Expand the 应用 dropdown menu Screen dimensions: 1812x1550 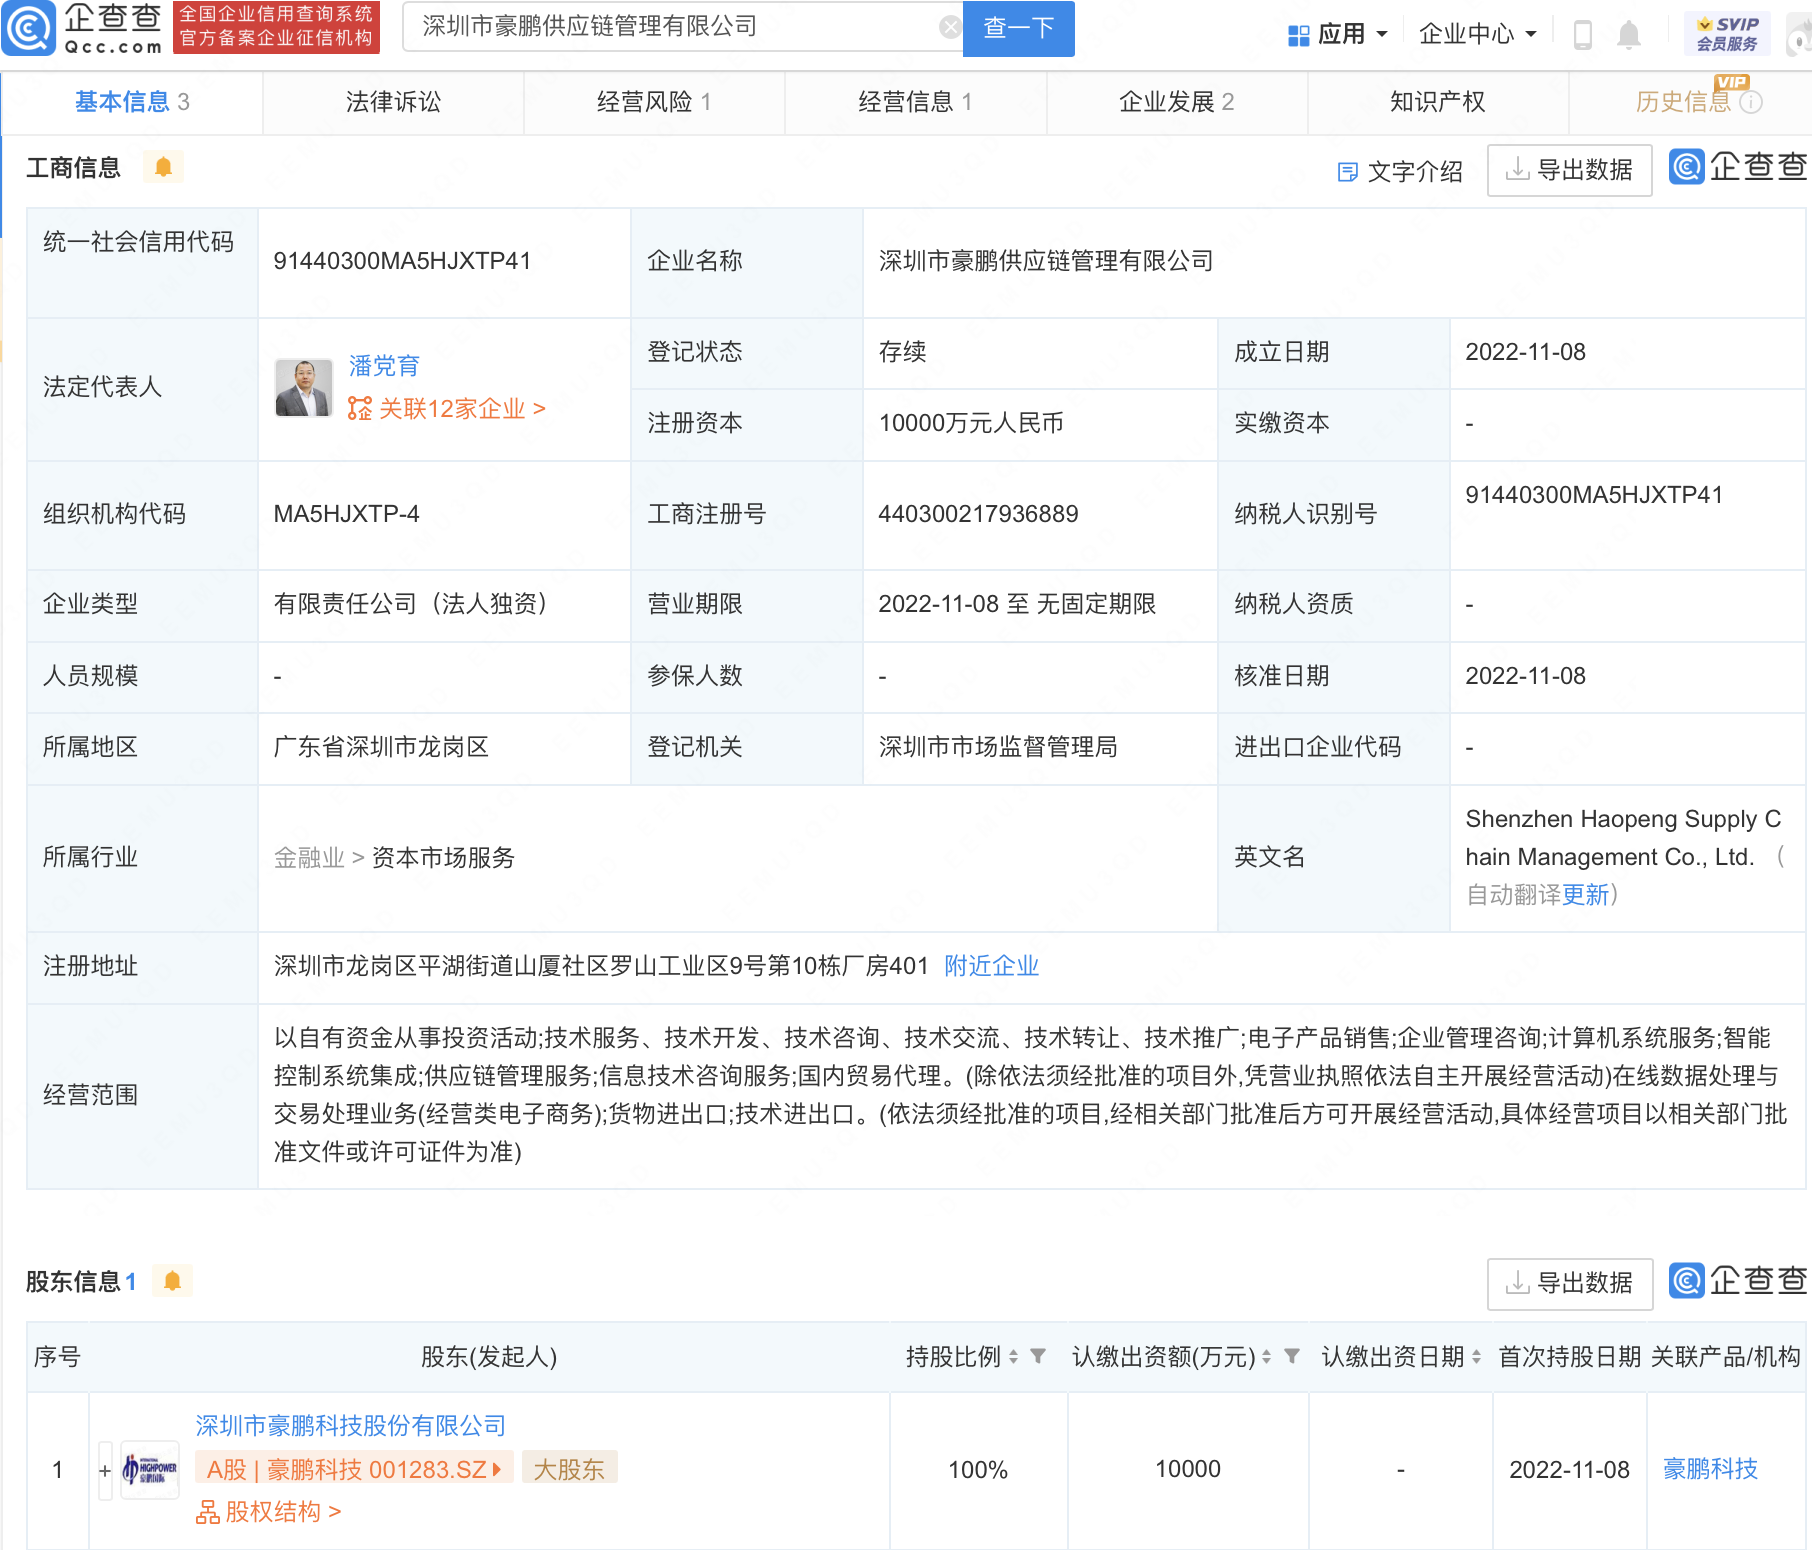[1338, 34]
